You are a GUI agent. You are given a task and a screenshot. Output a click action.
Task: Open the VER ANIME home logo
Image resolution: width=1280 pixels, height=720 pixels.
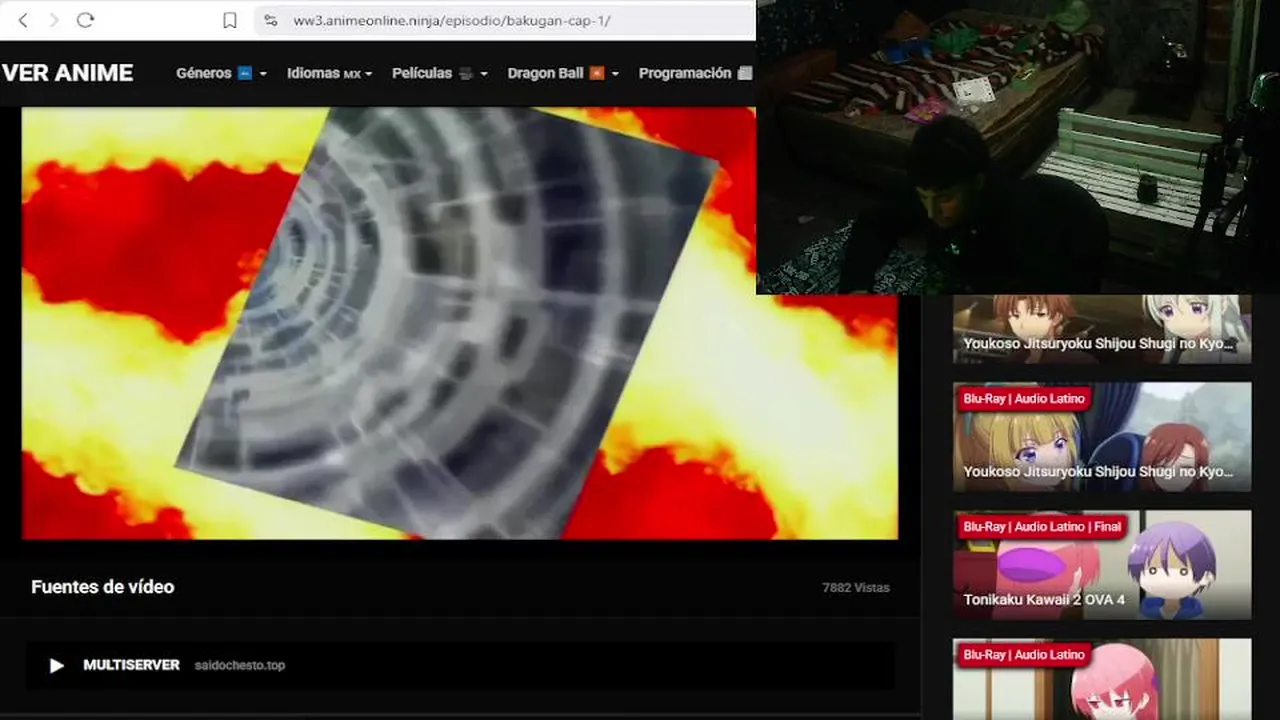pos(67,73)
